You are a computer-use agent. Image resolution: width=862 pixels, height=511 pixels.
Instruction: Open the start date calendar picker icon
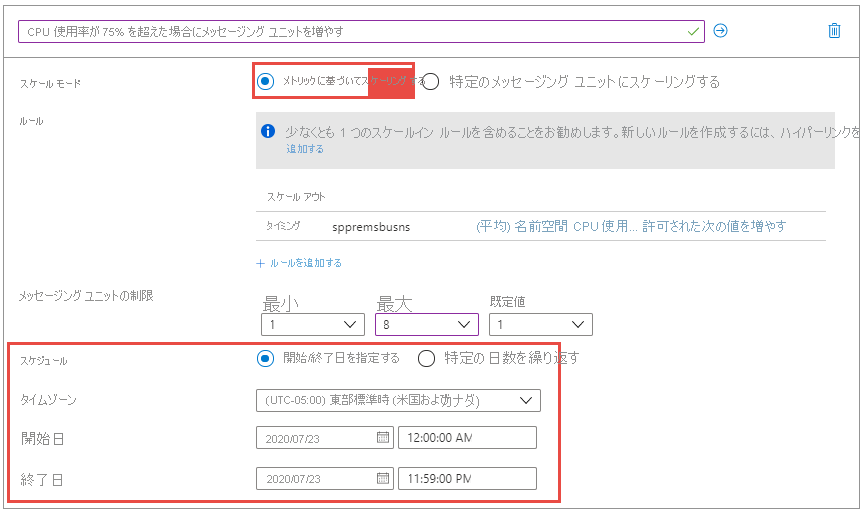(383, 437)
